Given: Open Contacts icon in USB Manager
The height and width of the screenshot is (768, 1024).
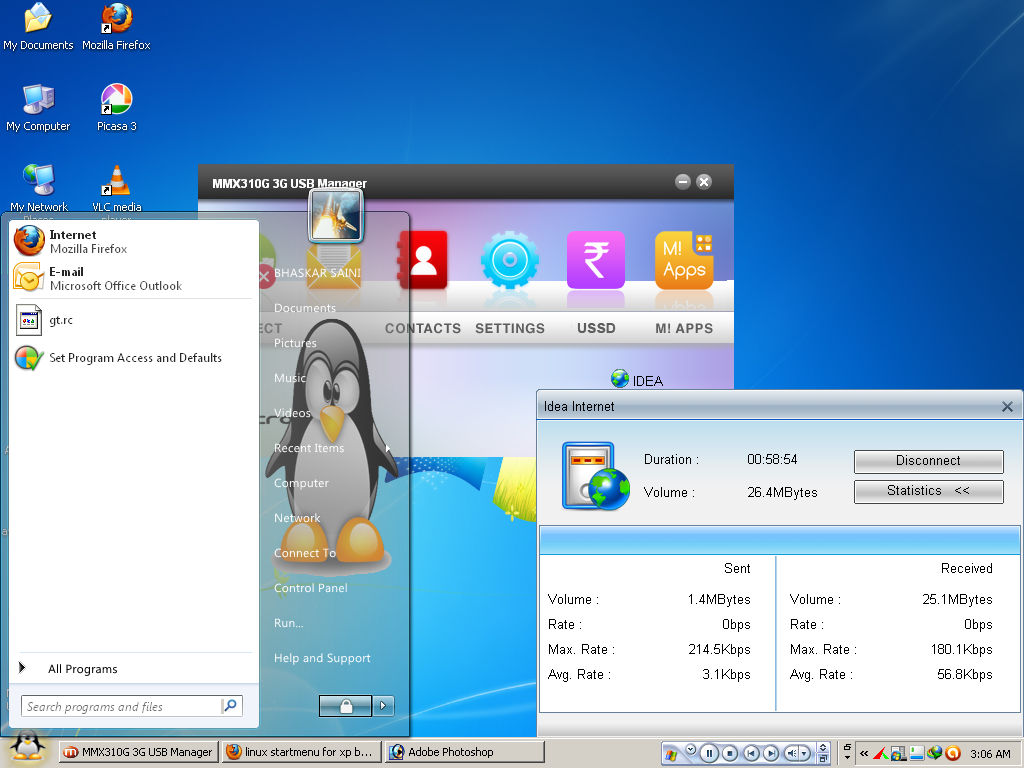Looking at the screenshot, I should (423, 260).
